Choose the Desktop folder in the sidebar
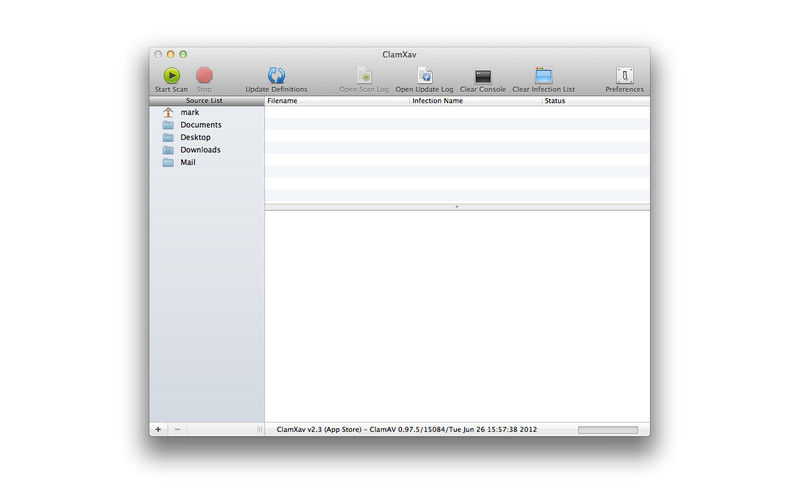 click(x=195, y=137)
